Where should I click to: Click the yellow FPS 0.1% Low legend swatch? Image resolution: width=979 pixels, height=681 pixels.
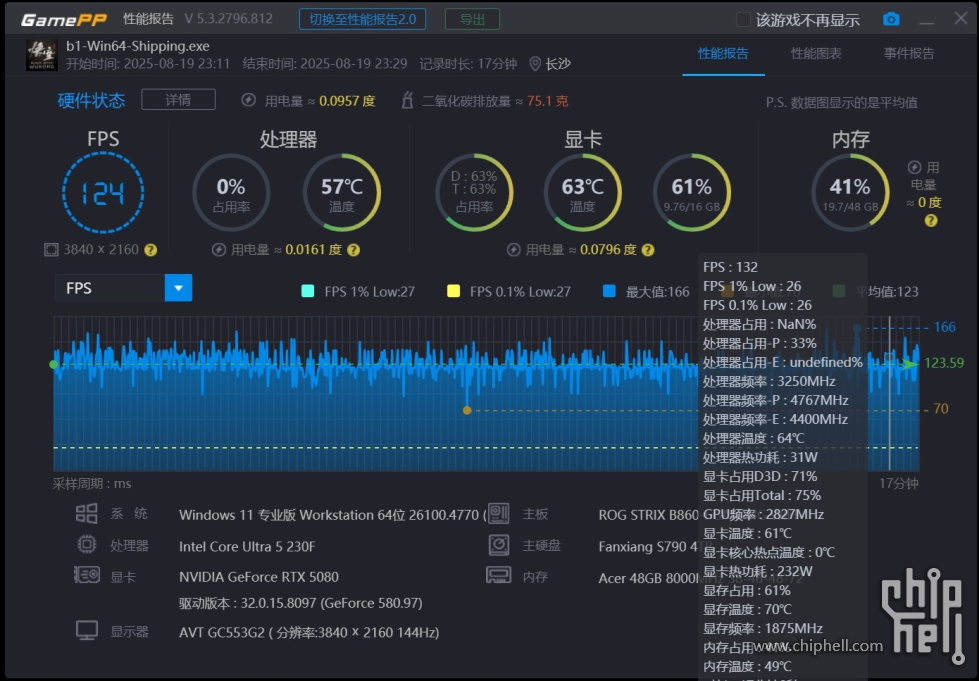coord(454,291)
